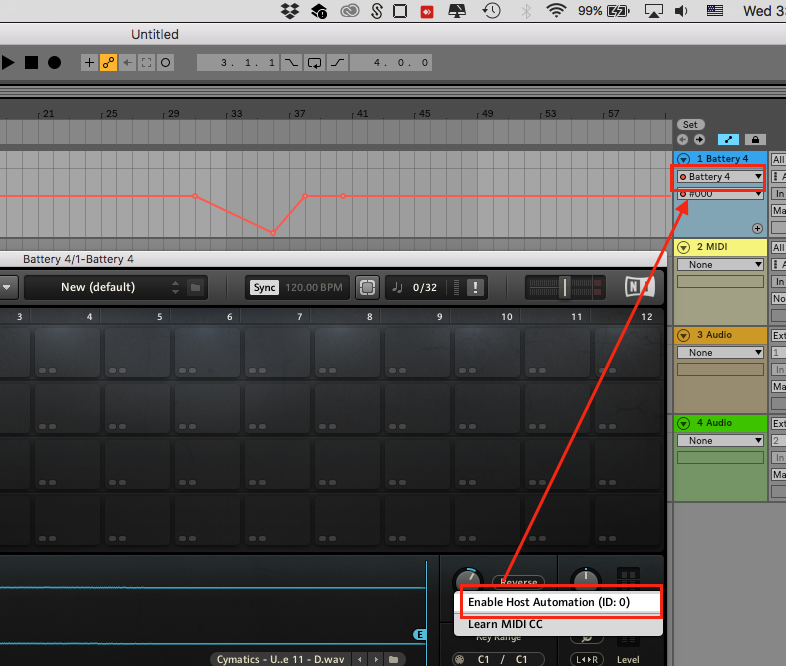Toggle Lock Envelopes padlock button
This screenshot has height=666, width=786.
755,139
